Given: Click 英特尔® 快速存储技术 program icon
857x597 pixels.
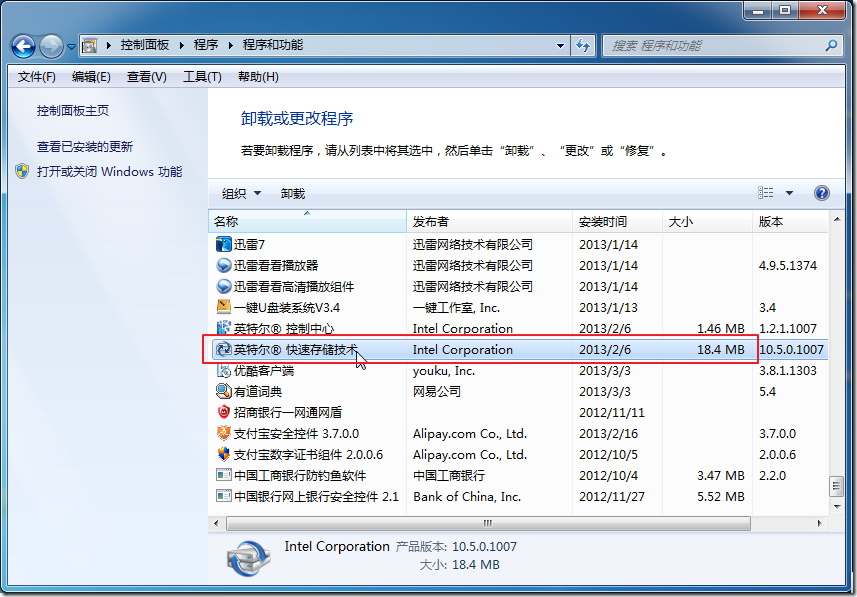Looking at the screenshot, I should [x=224, y=349].
